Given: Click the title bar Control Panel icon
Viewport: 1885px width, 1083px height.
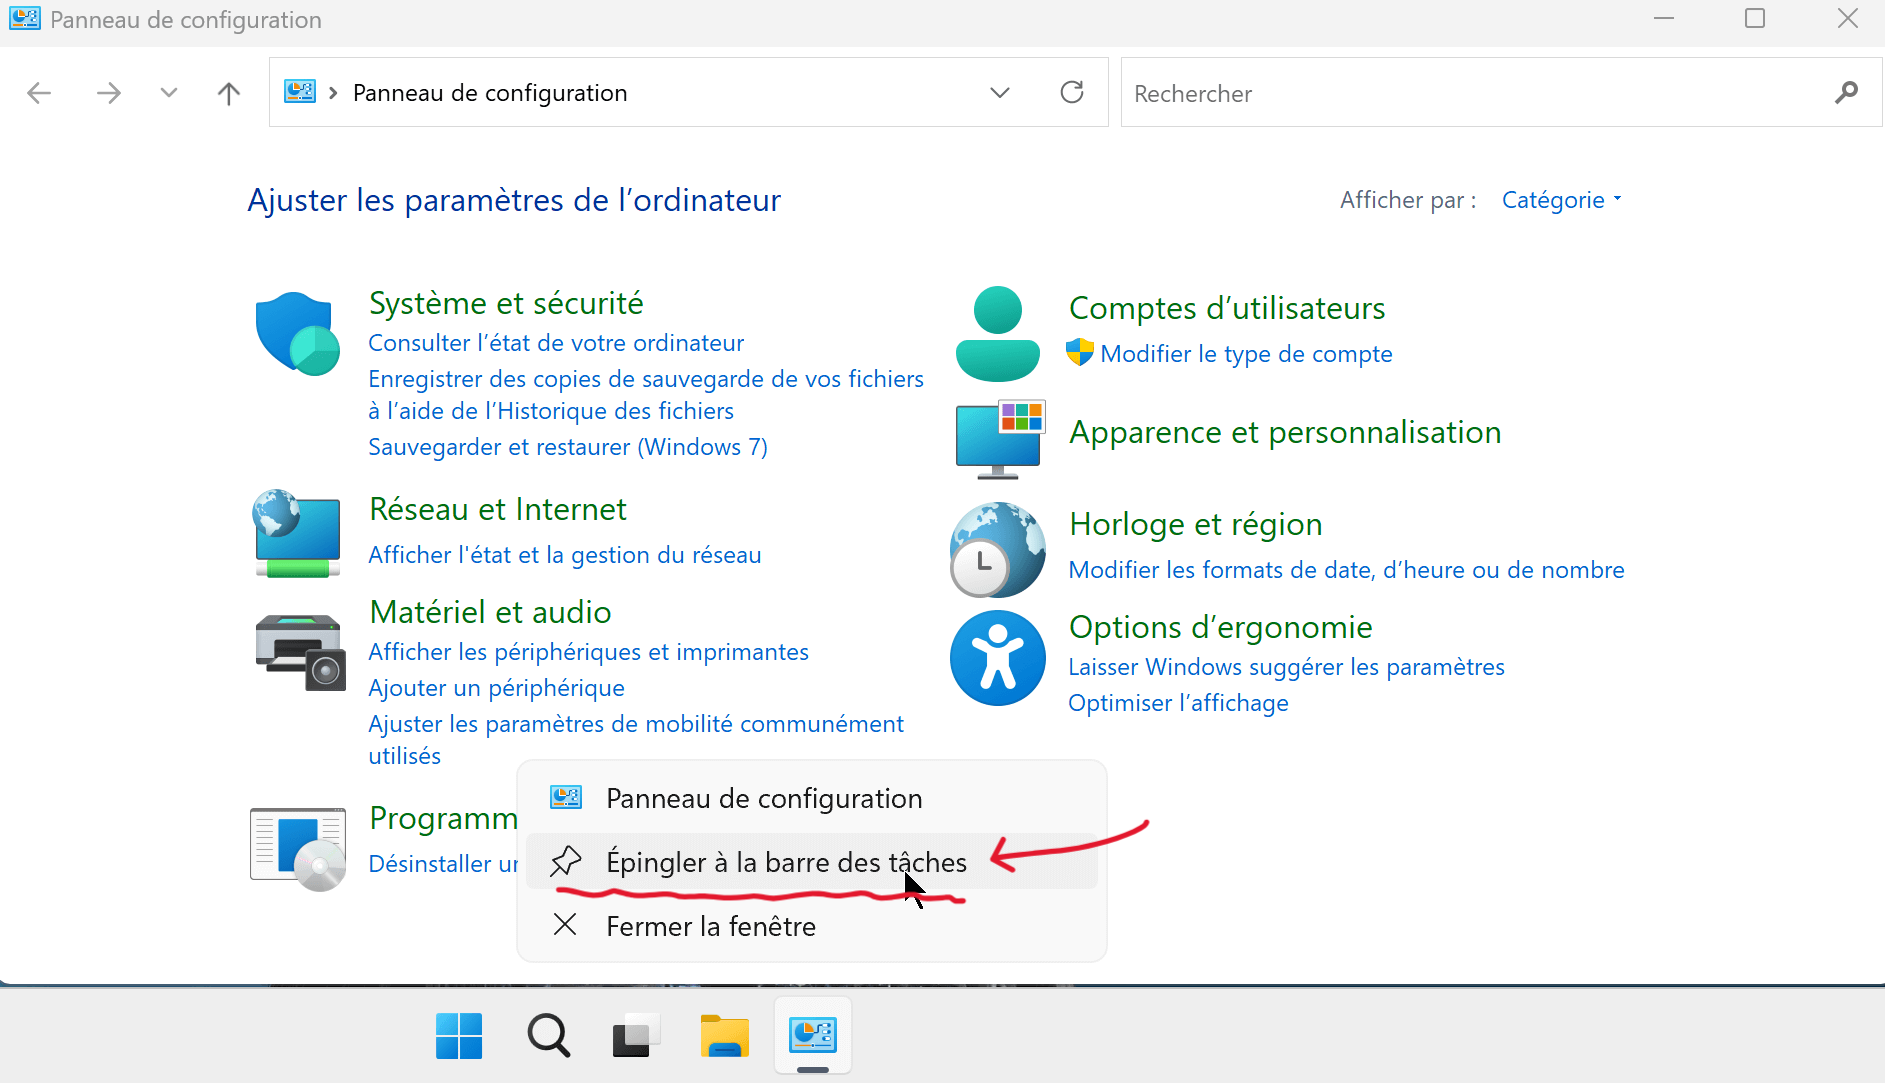Looking at the screenshot, I should pos(24,19).
